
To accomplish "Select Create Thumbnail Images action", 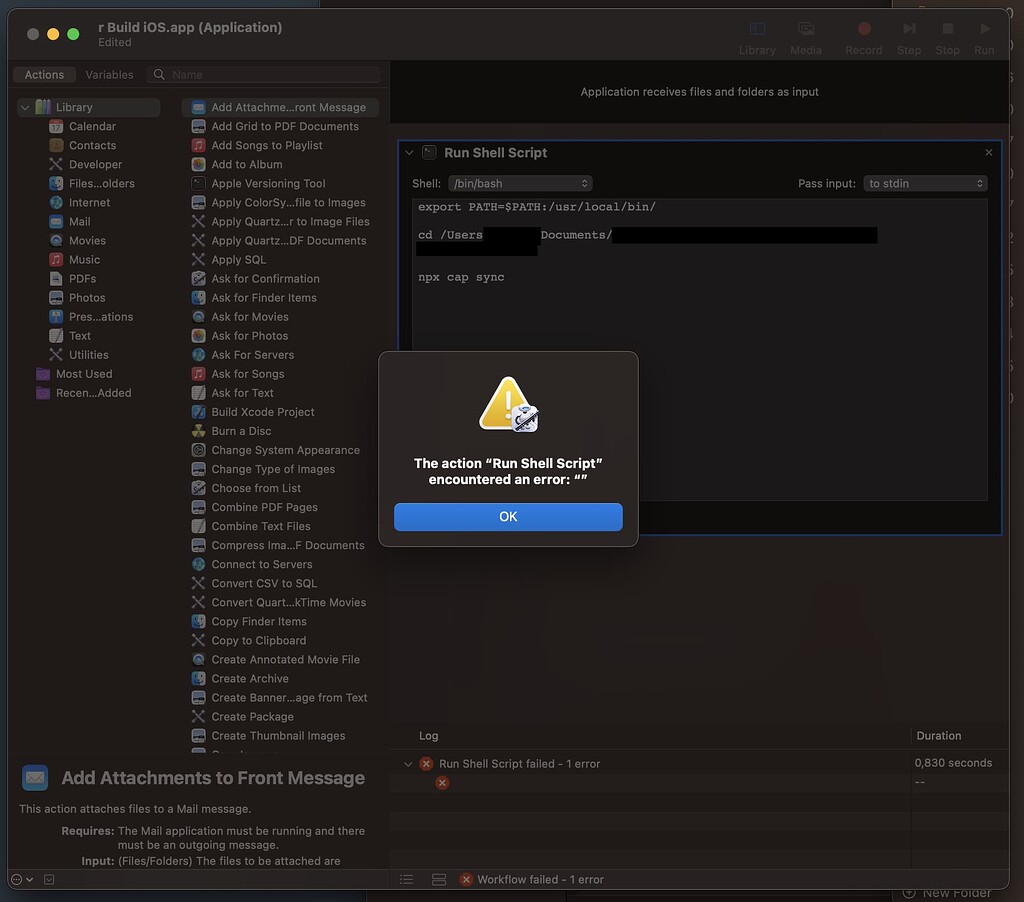I will [278, 735].
